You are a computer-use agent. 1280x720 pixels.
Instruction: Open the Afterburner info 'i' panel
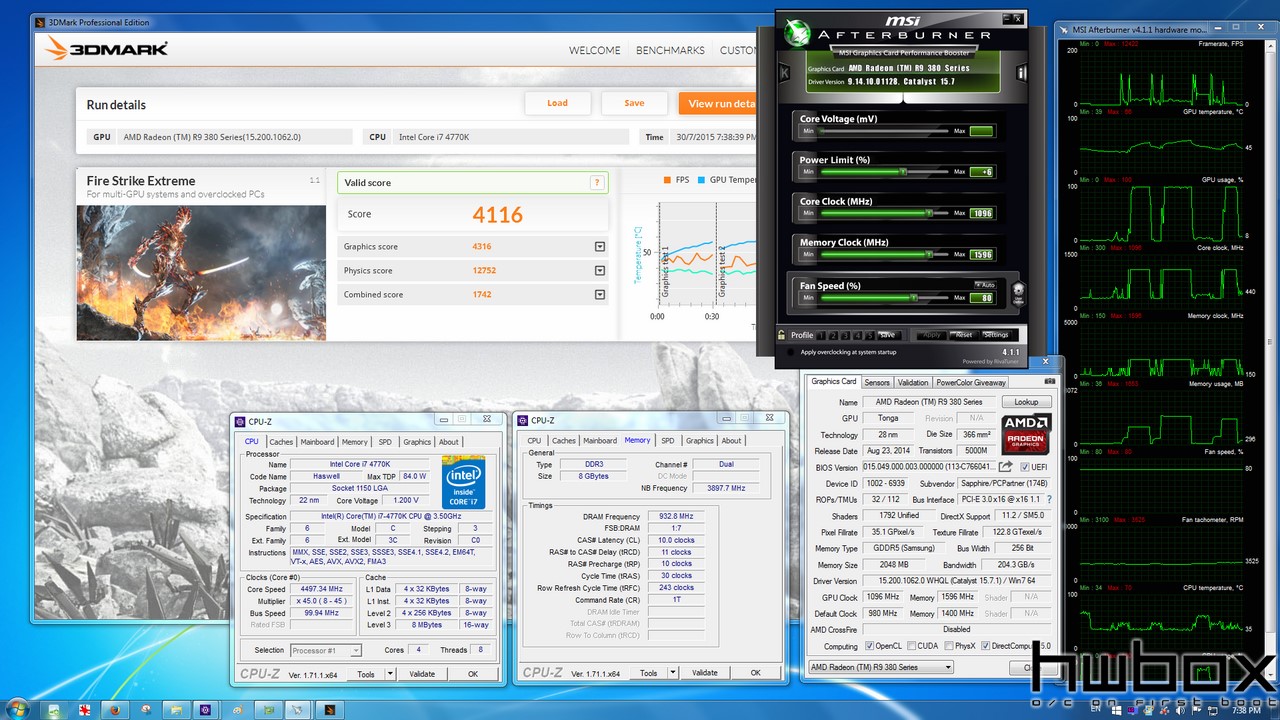[x=1021, y=72]
